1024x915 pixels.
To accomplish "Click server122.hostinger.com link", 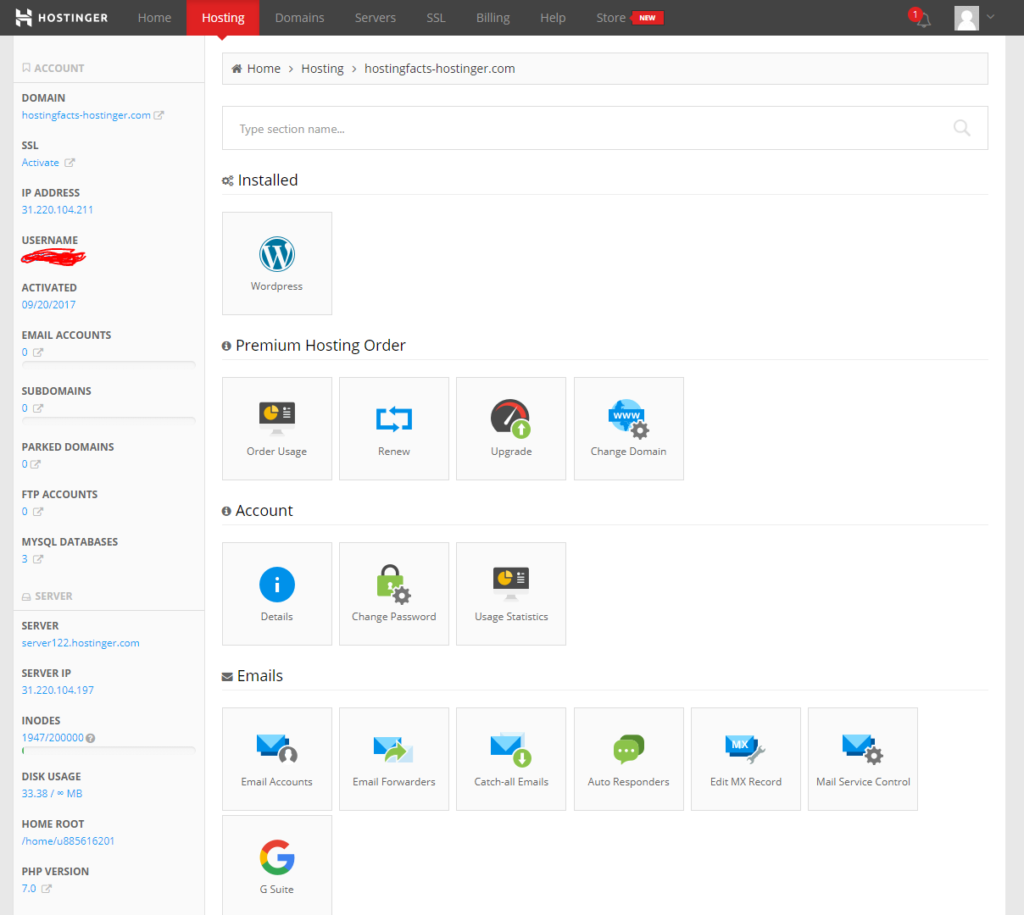I will (x=80, y=643).
